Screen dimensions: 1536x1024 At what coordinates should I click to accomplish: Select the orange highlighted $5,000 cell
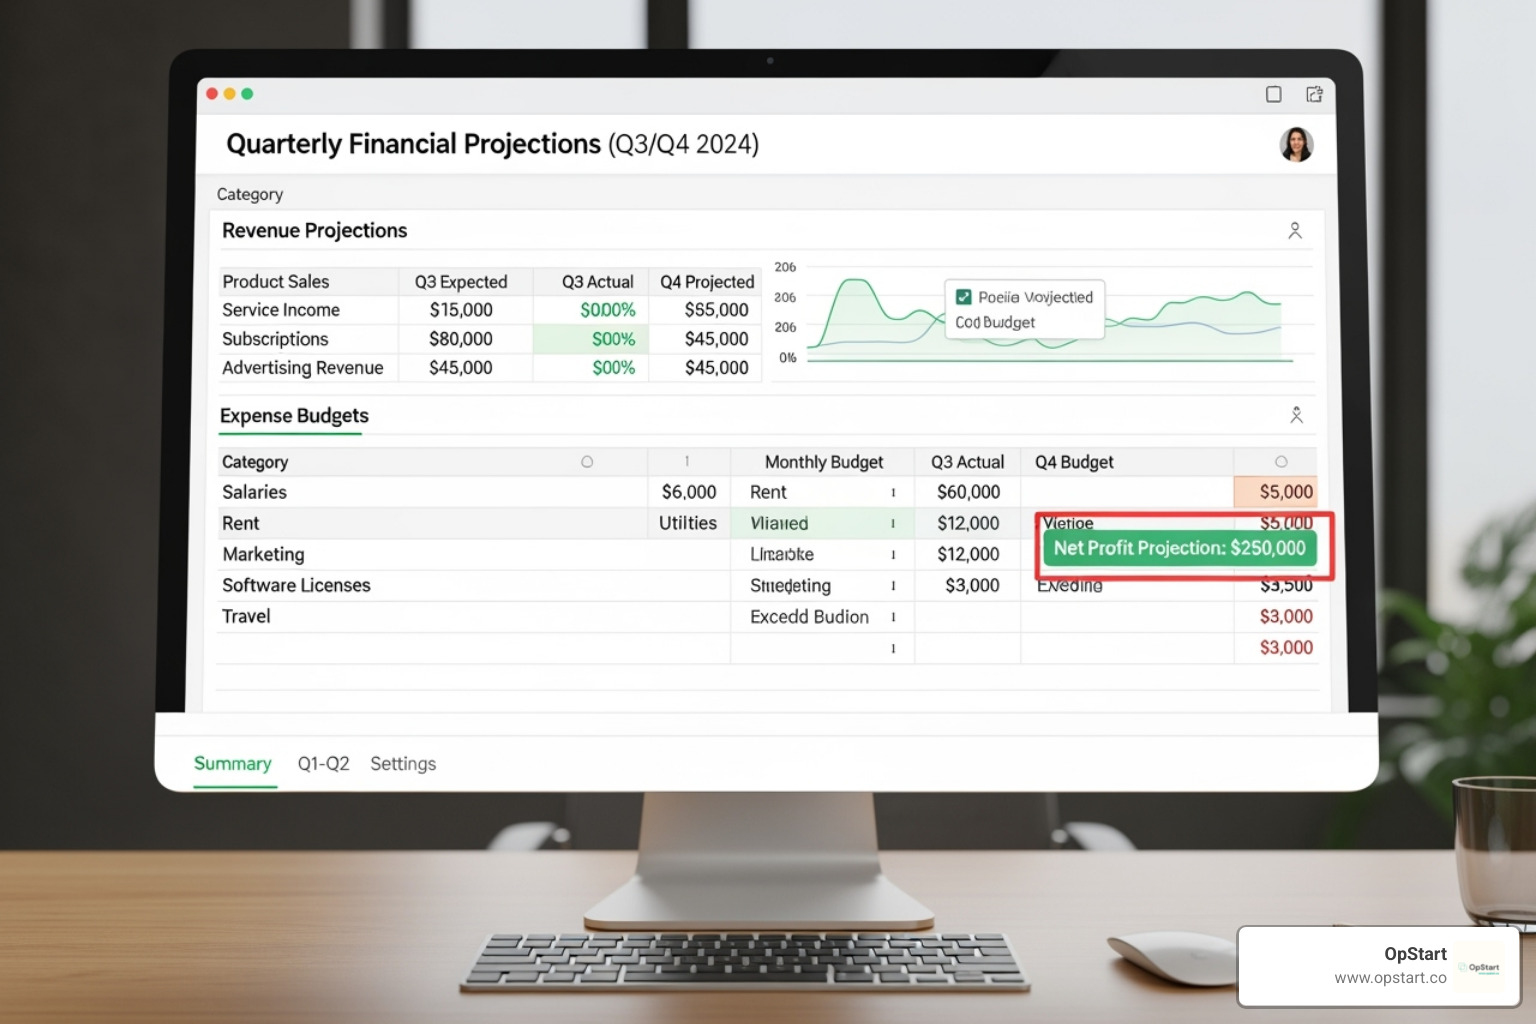point(1276,492)
